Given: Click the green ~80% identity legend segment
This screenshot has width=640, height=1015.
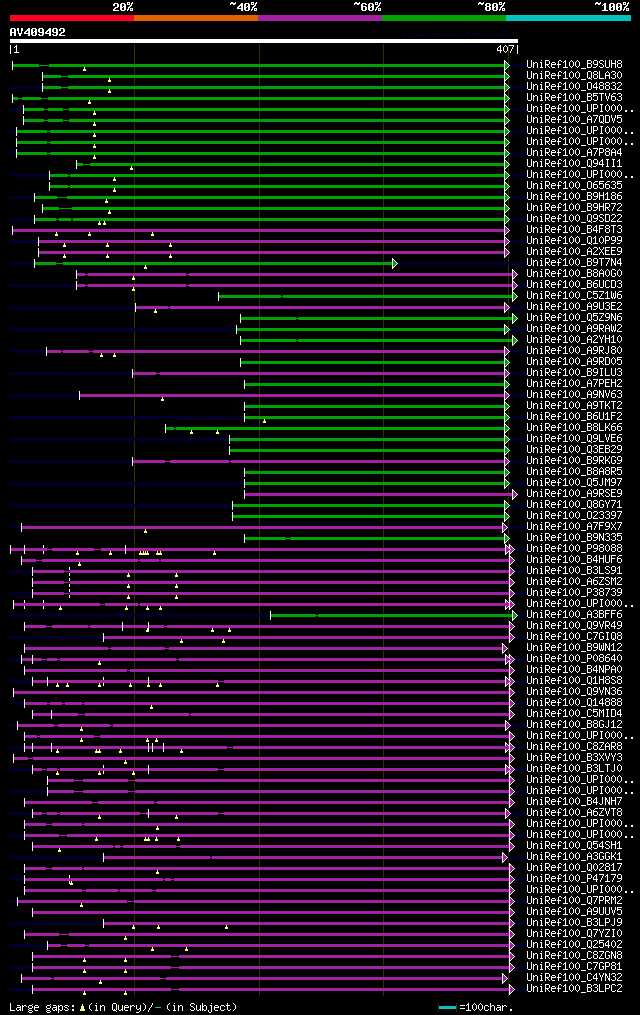Looking at the screenshot, I should pyautogui.click(x=444, y=18).
